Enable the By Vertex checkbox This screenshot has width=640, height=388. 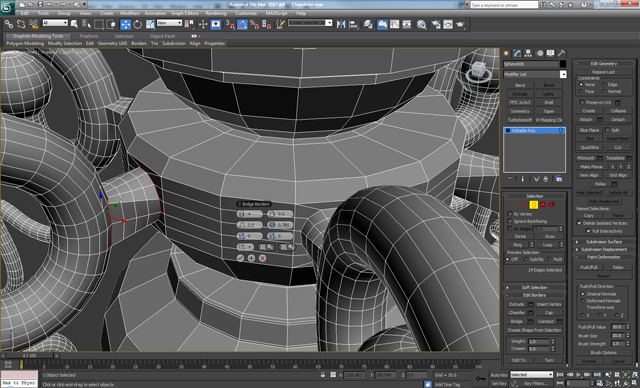click(510, 214)
